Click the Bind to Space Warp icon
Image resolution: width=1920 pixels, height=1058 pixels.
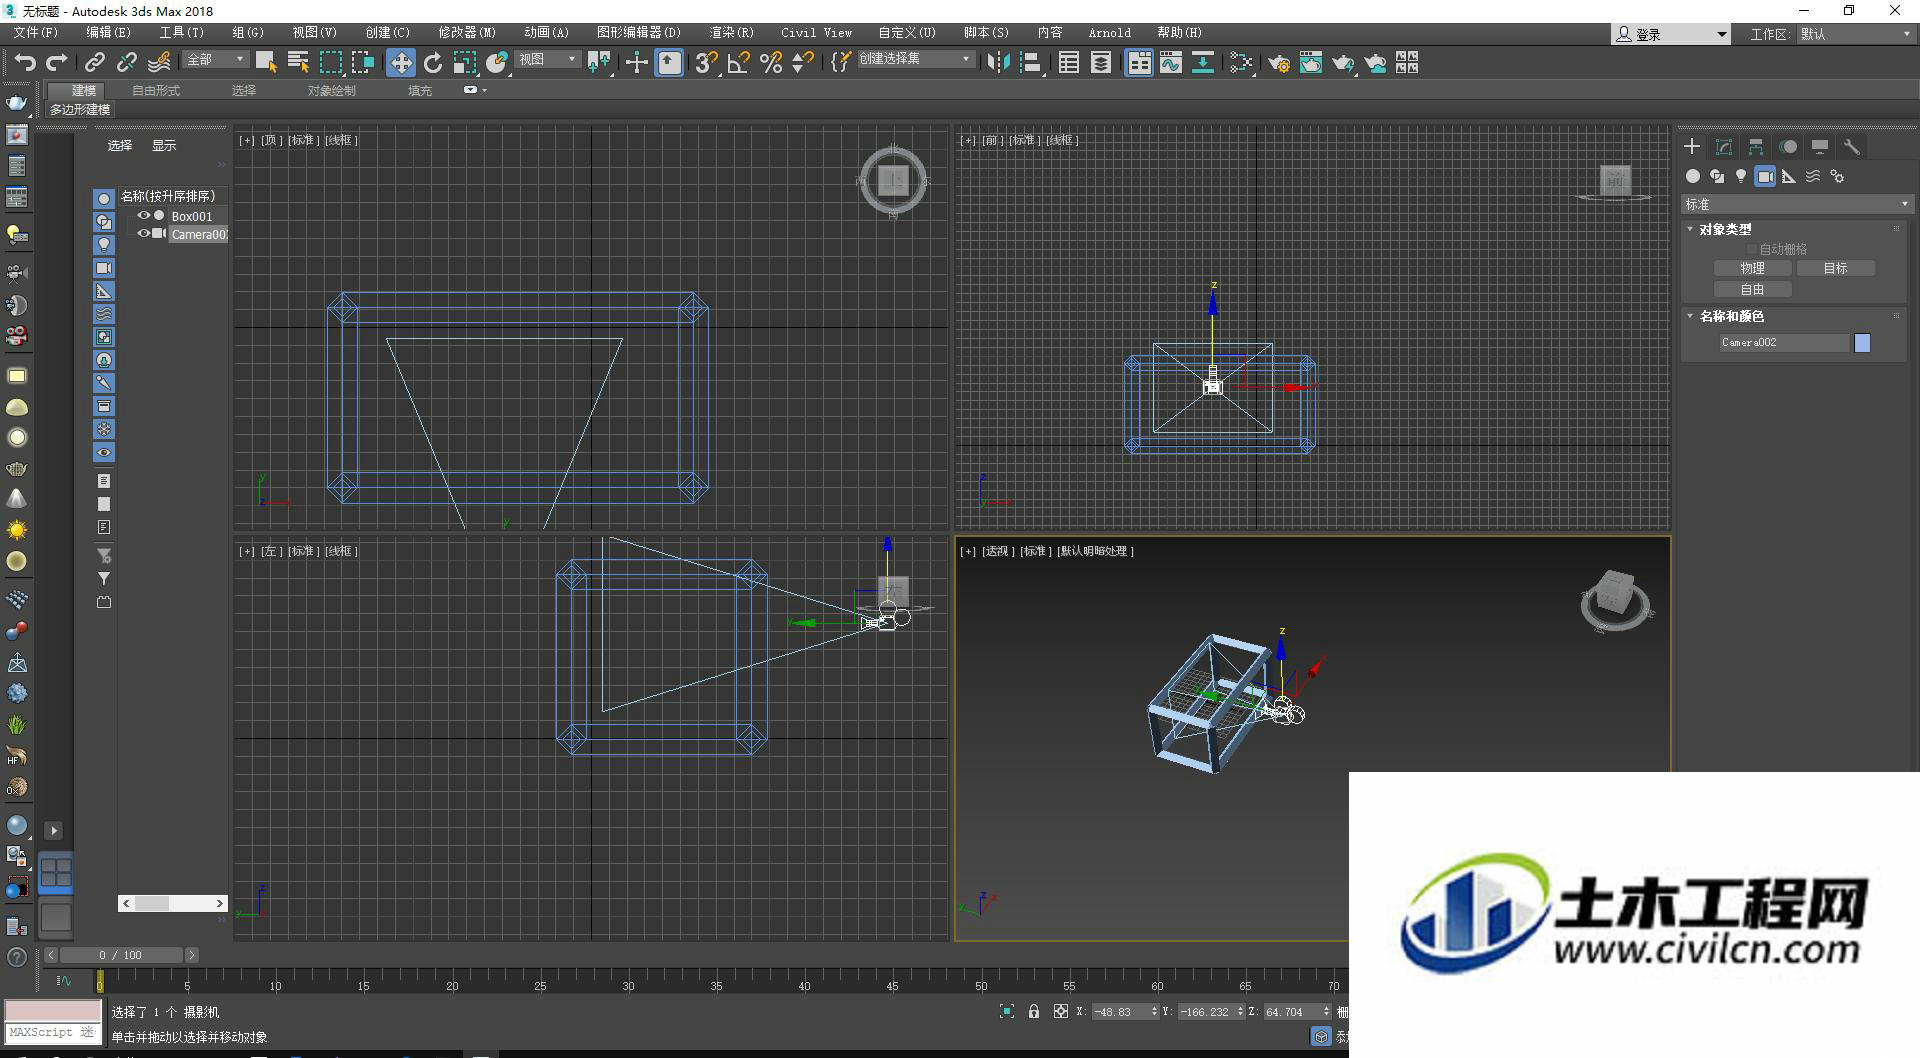pyautogui.click(x=159, y=63)
